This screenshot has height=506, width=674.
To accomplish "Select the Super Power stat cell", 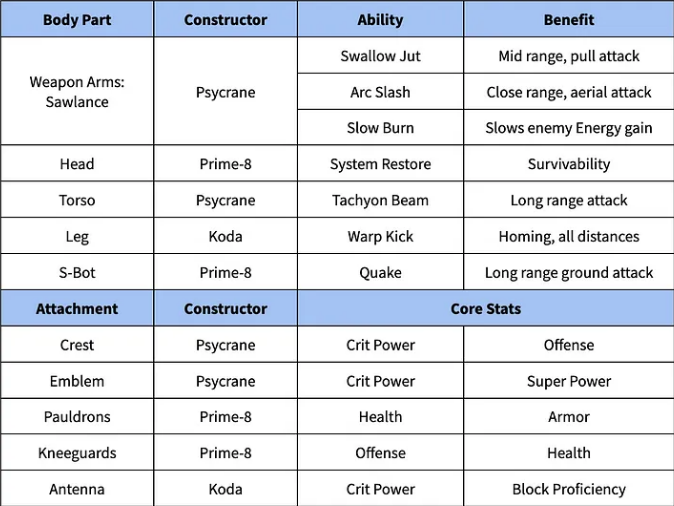I will [x=569, y=381].
